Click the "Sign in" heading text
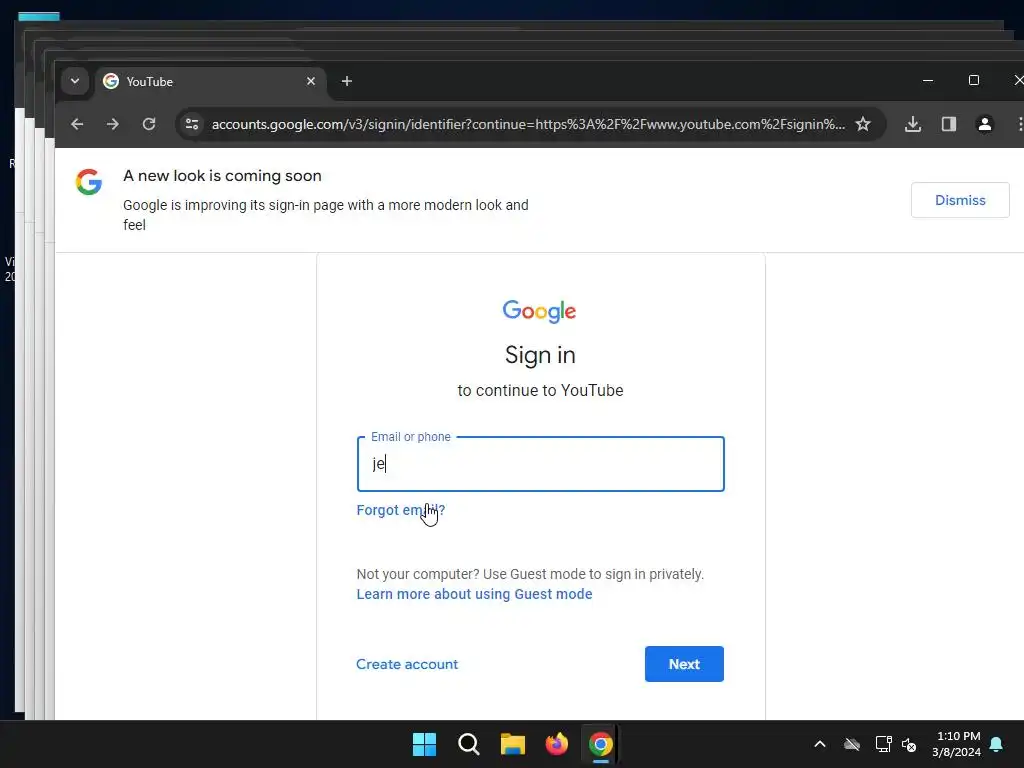Viewport: 1024px width, 768px height. [x=540, y=355]
